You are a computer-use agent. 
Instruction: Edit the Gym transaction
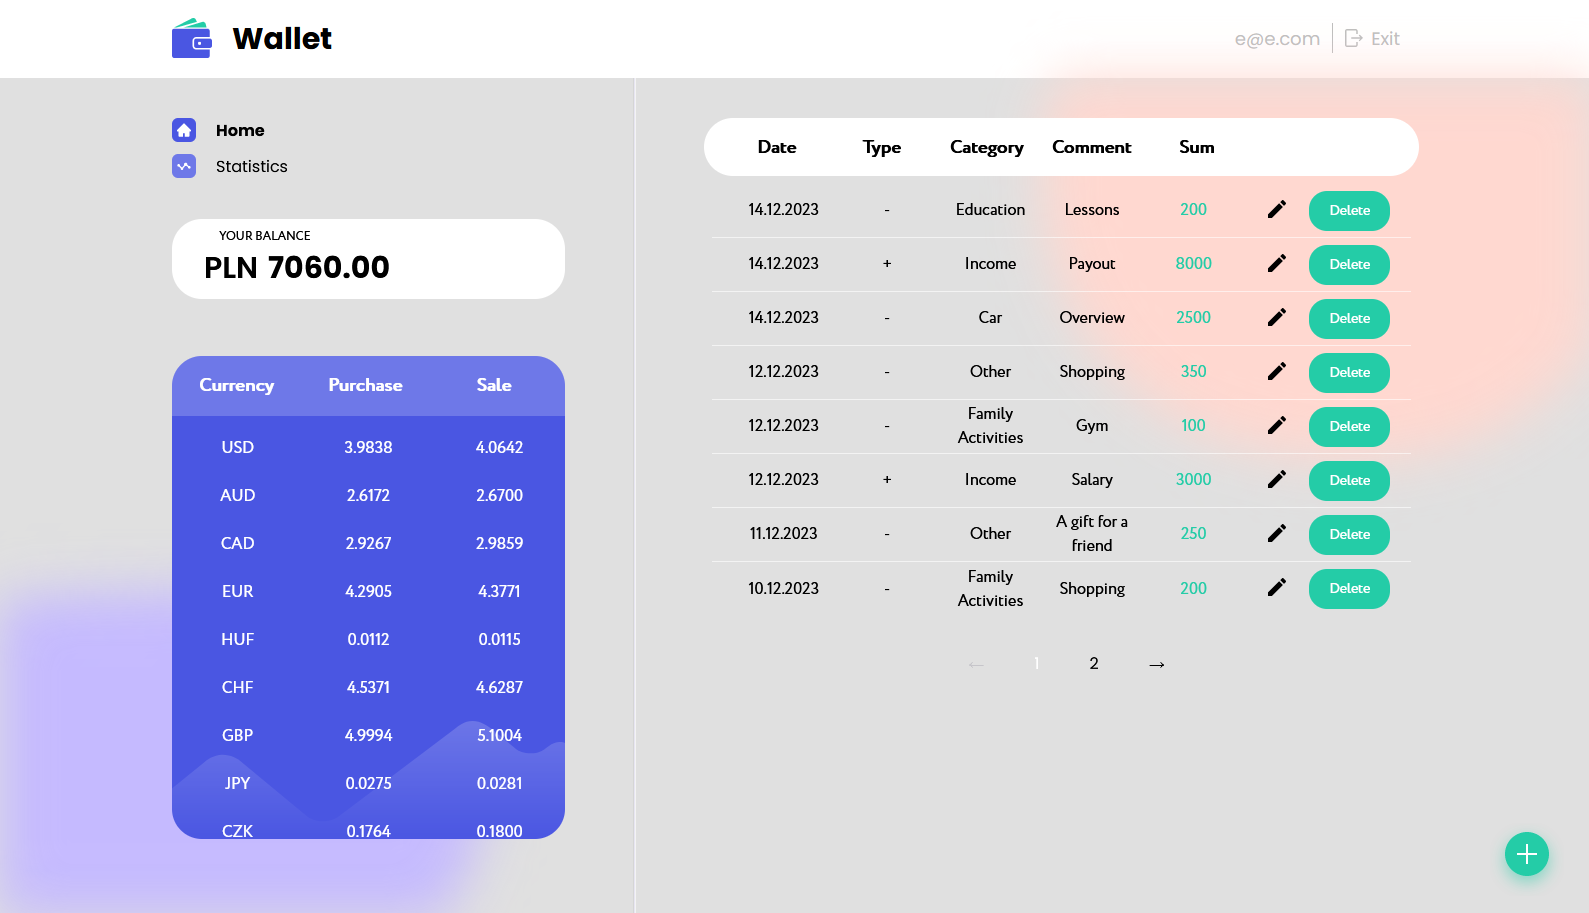pyautogui.click(x=1277, y=426)
